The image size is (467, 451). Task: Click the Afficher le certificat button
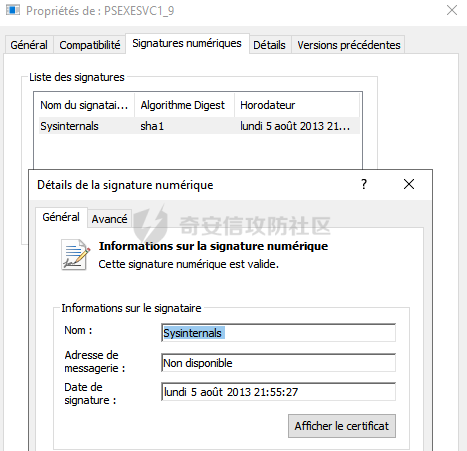point(342,426)
